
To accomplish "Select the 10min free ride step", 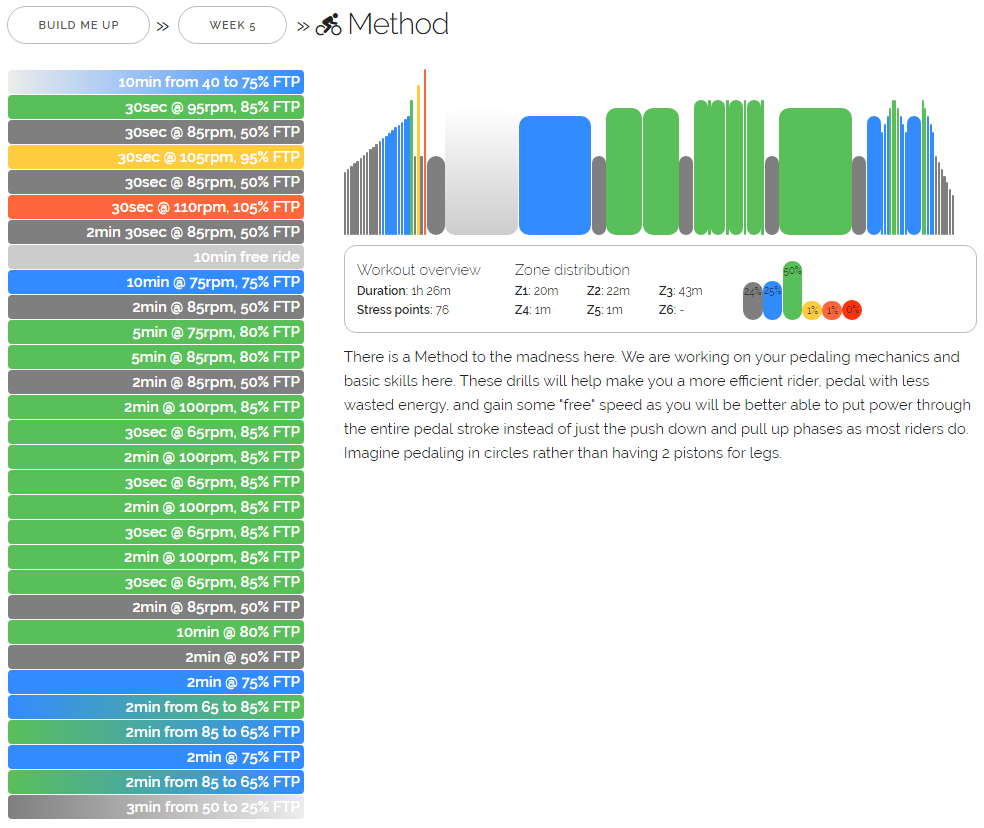I will 156,257.
